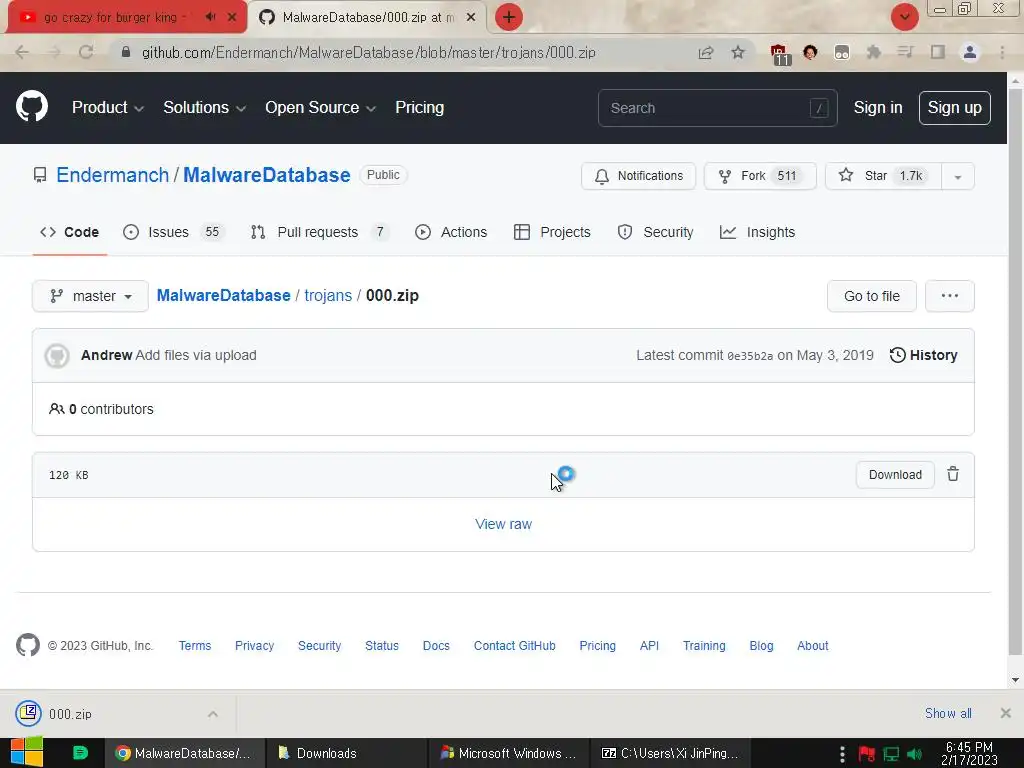Open the browser extensions puzzle icon
The image size is (1024, 768).
(873, 52)
